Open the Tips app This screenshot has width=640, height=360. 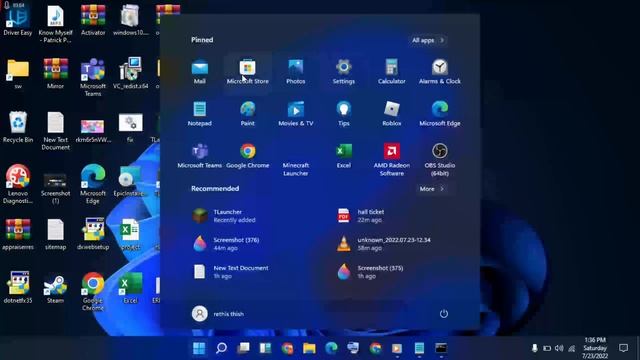344,114
